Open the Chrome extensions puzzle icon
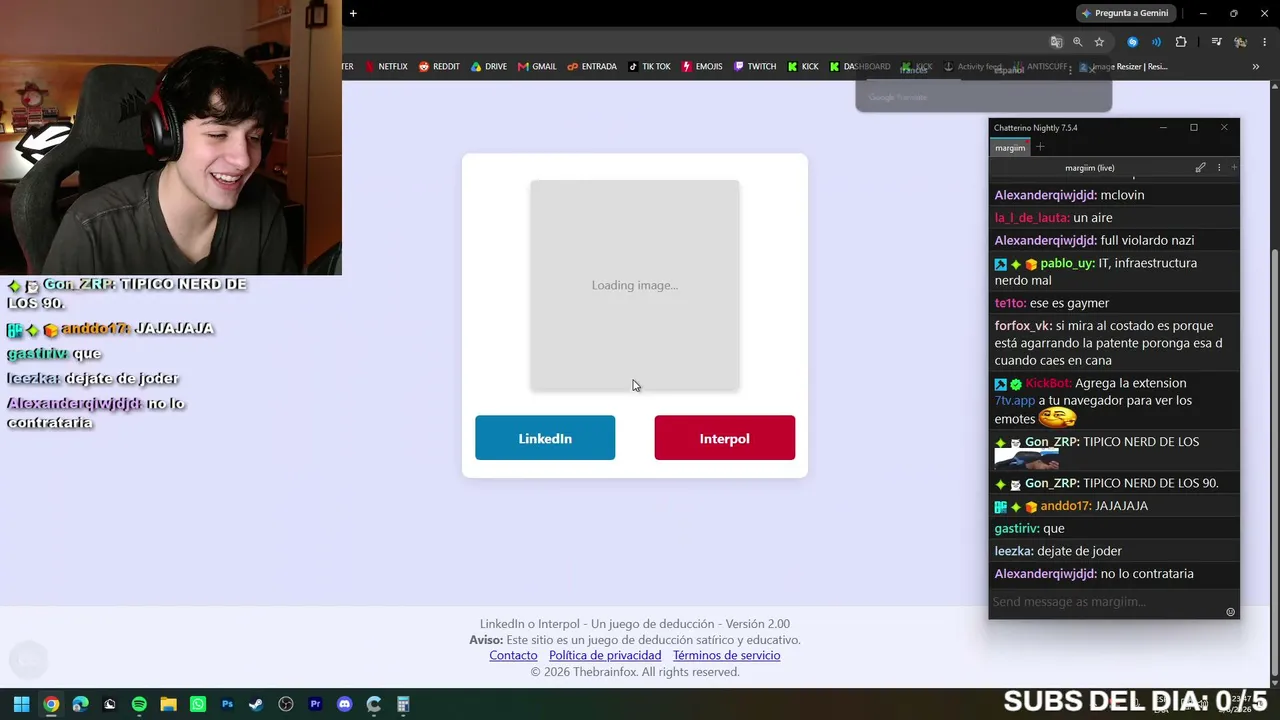The width and height of the screenshot is (1280, 720). point(1181,42)
